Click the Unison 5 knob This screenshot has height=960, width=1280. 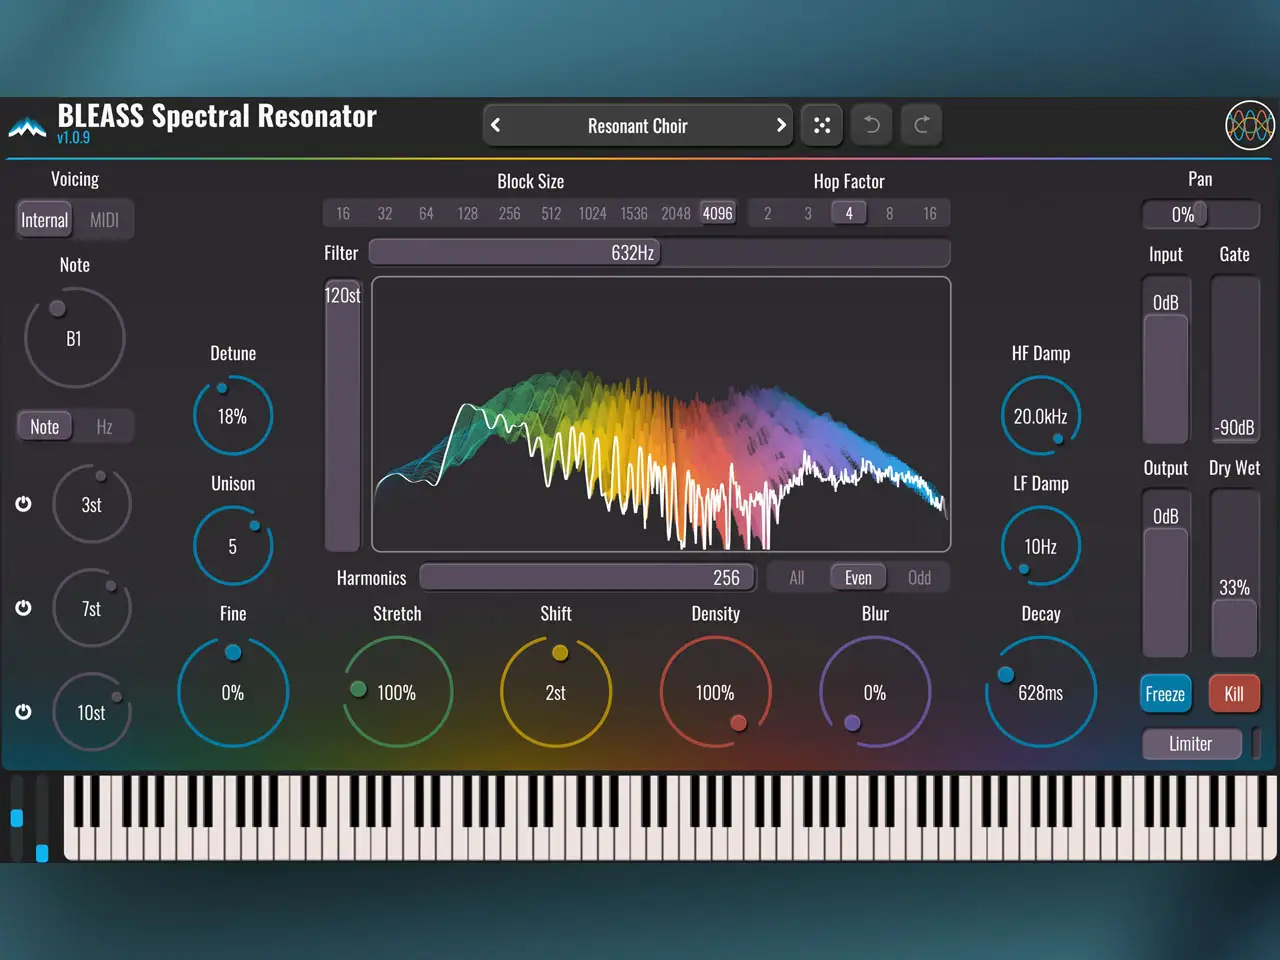pos(232,546)
